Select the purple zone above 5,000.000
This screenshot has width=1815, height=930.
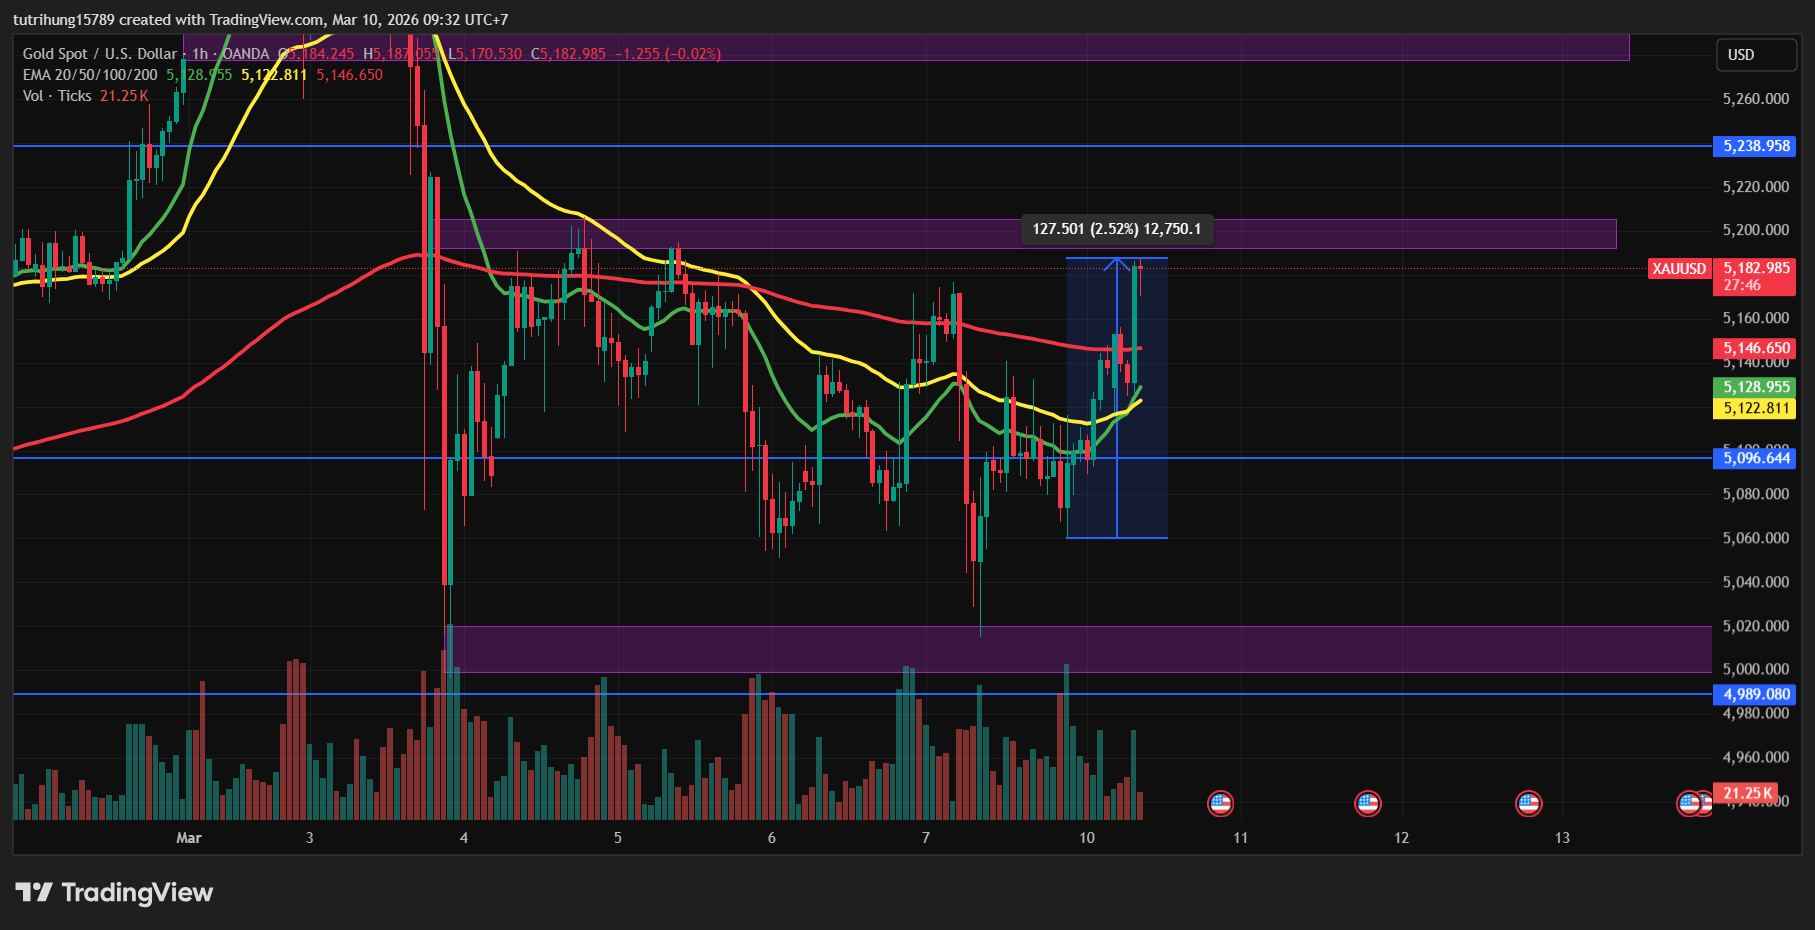click(x=1080, y=649)
